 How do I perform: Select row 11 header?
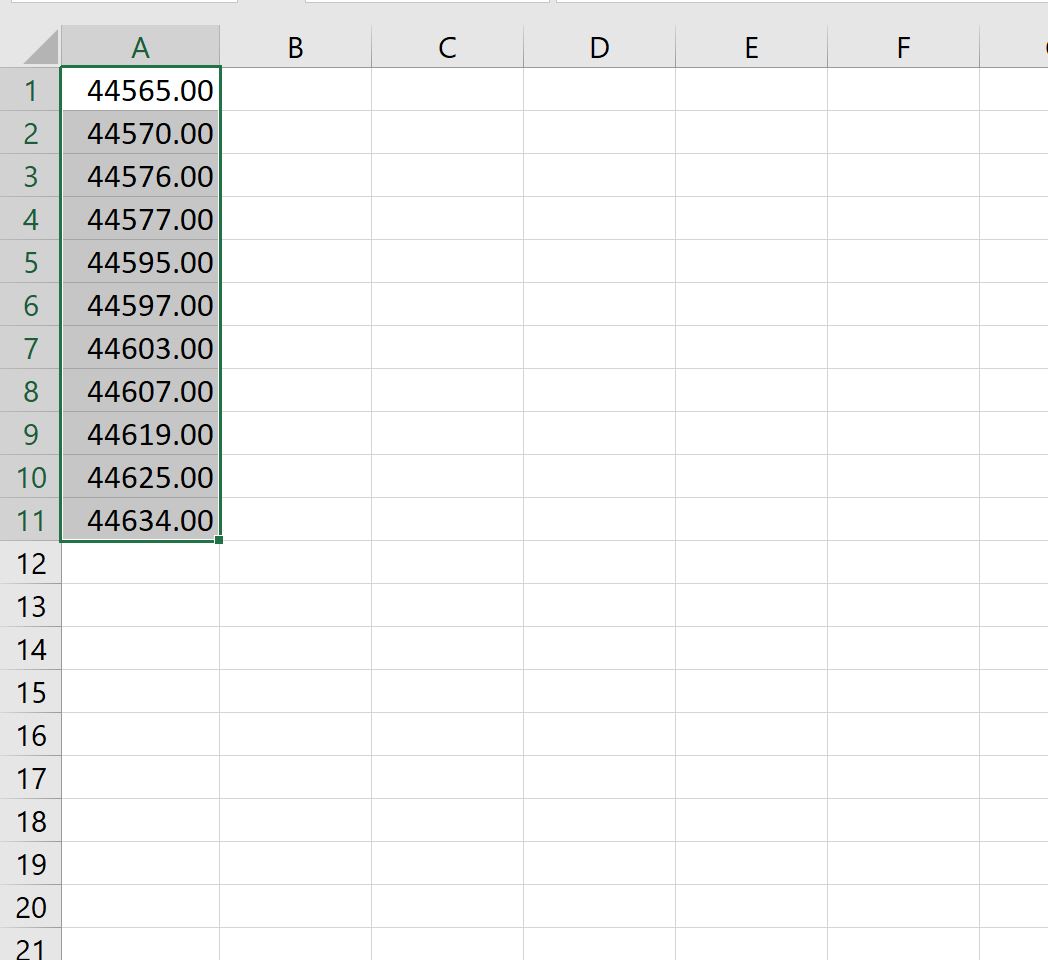click(x=30, y=519)
